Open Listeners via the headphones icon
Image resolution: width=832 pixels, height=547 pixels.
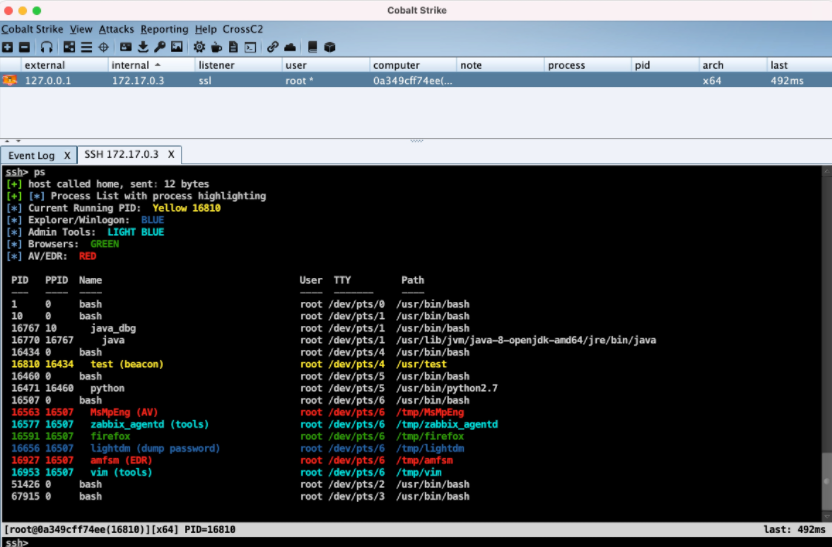pyautogui.click(x=47, y=47)
